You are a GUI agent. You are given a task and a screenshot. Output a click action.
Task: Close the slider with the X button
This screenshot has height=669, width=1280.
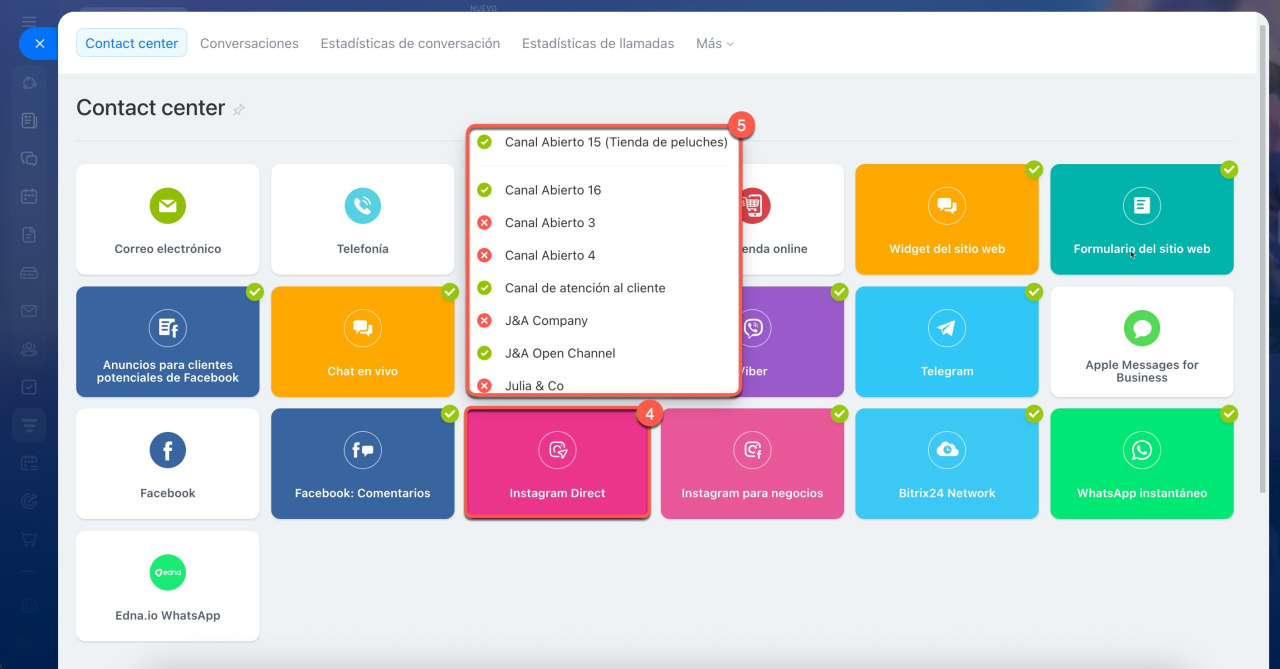coord(39,44)
